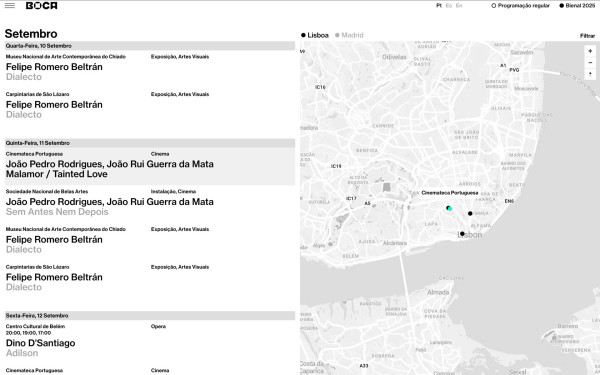Image resolution: width=600 pixels, height=375 pixels.
Task: Click the Almada label on the map
Action: click(x=438, y=292)
